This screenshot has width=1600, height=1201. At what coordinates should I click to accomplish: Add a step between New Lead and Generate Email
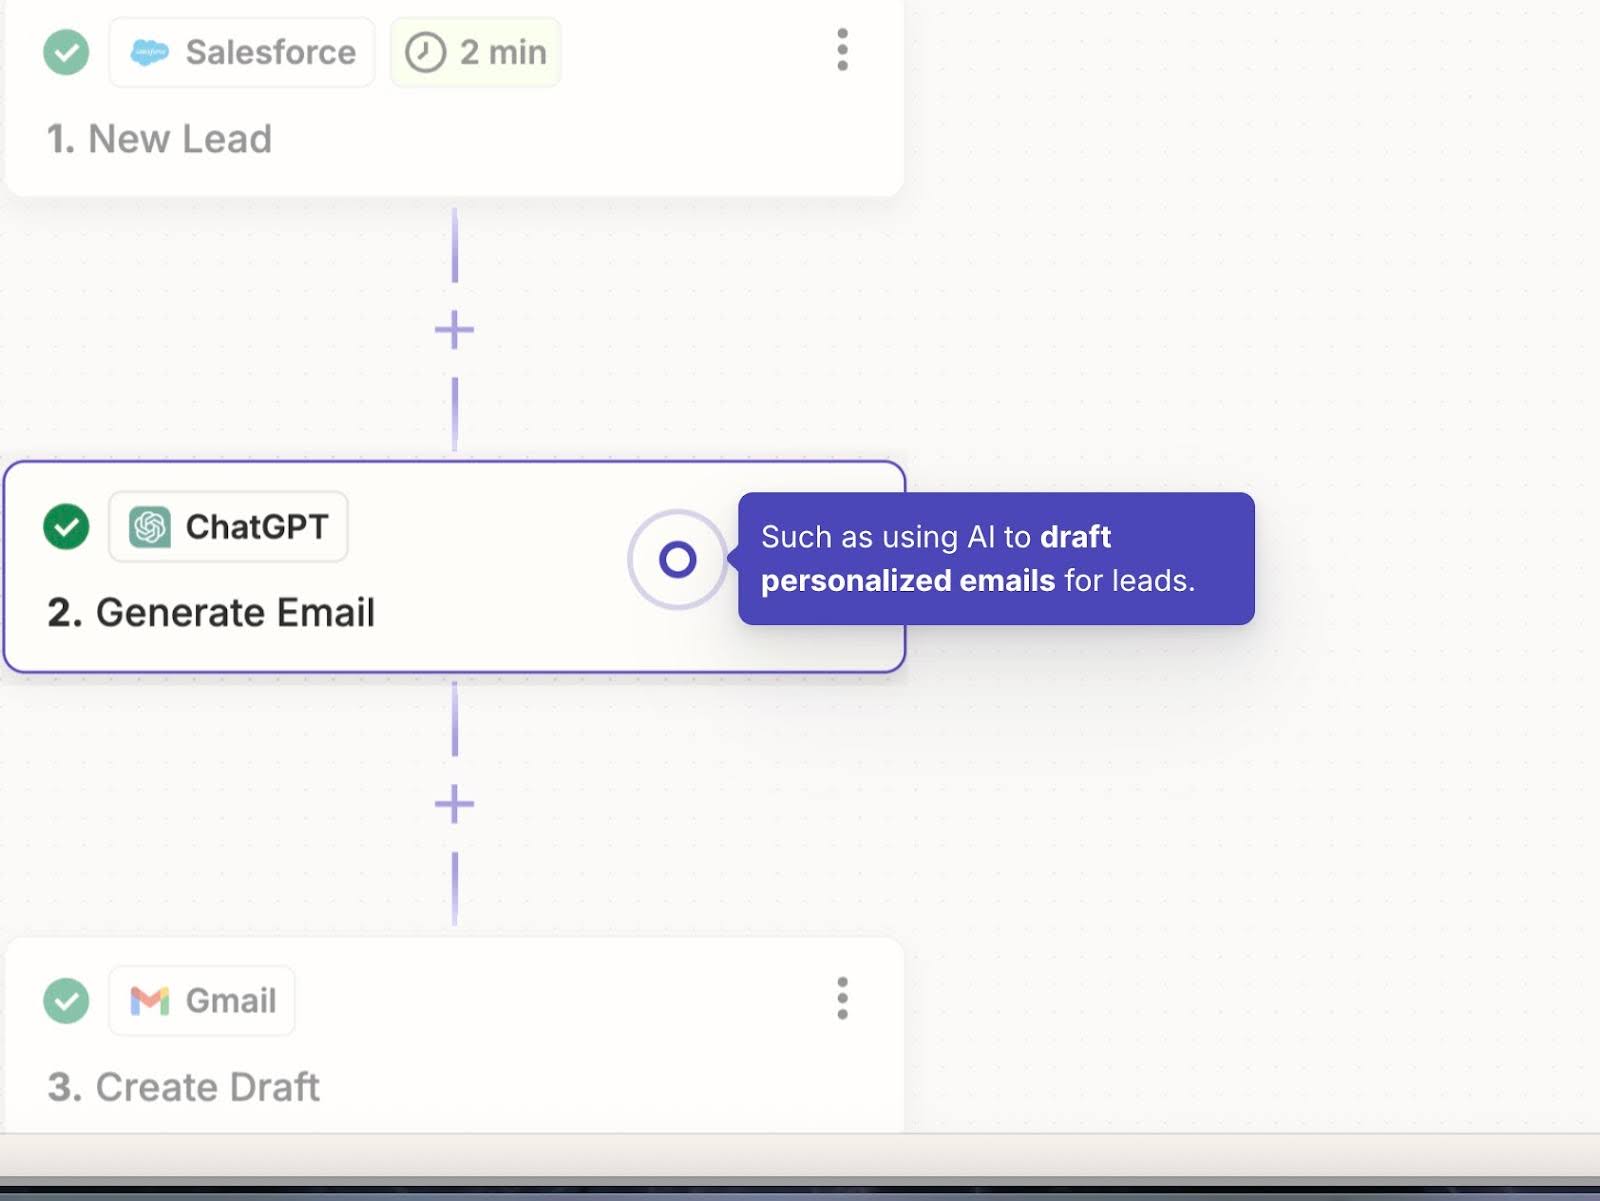tap(454, 330)
